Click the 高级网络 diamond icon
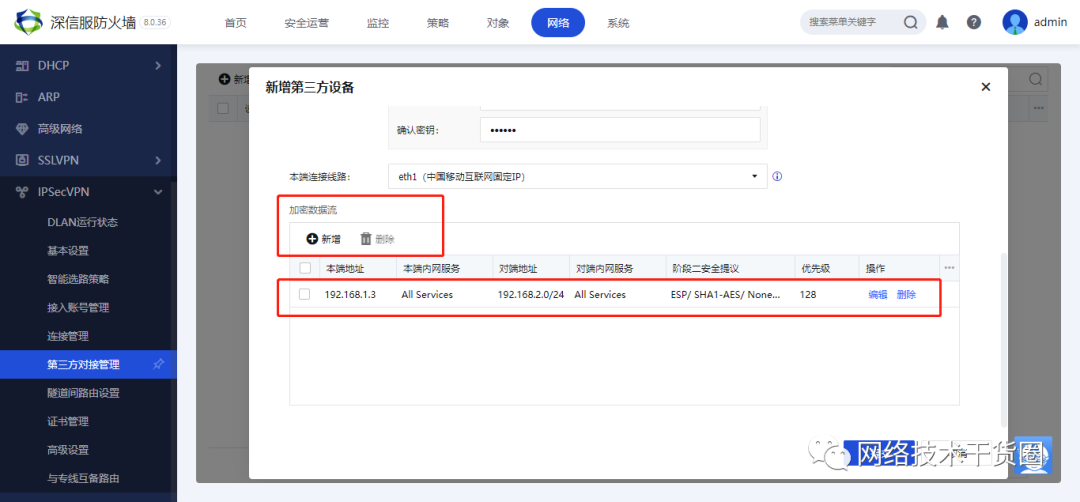Image resolution: width=1080 pixels, height=502 pixels. click(22, 129)
